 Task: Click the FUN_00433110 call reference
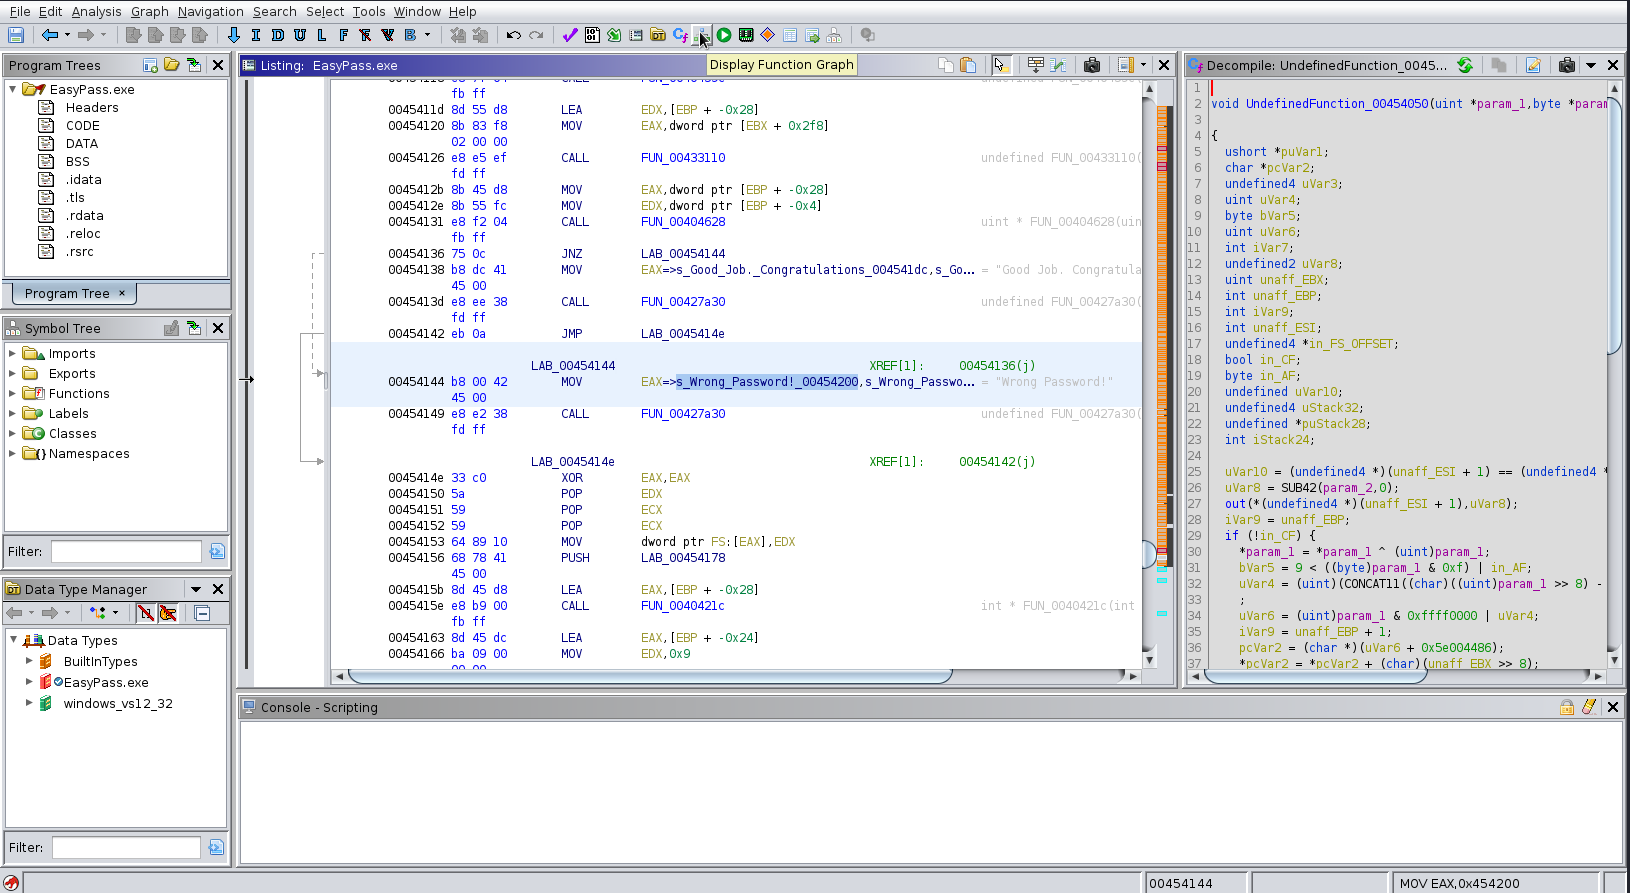(683, 158)
